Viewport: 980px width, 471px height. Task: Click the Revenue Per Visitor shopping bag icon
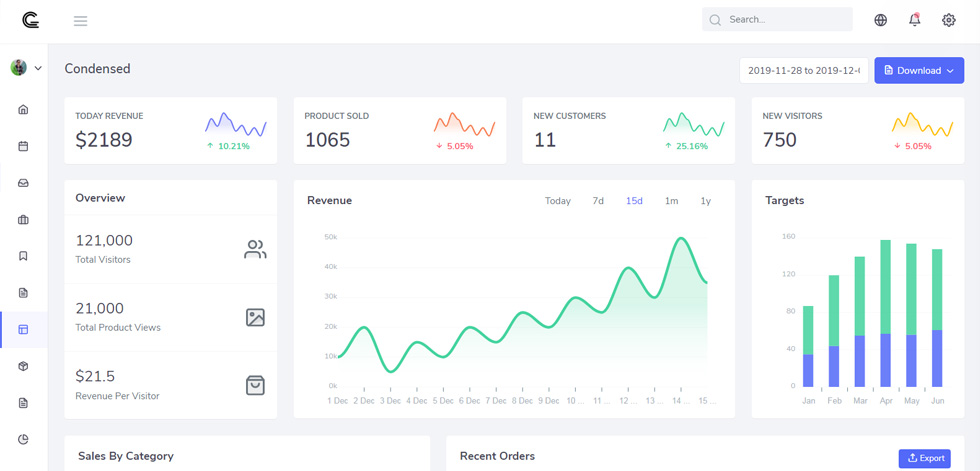tap(255, 385)
